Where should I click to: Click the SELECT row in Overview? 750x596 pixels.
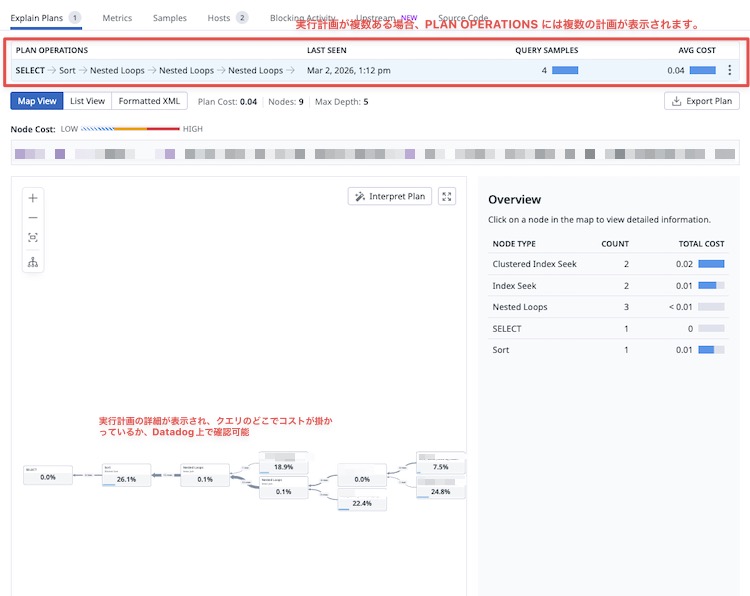pyautogui.click(x=608, y=329)
